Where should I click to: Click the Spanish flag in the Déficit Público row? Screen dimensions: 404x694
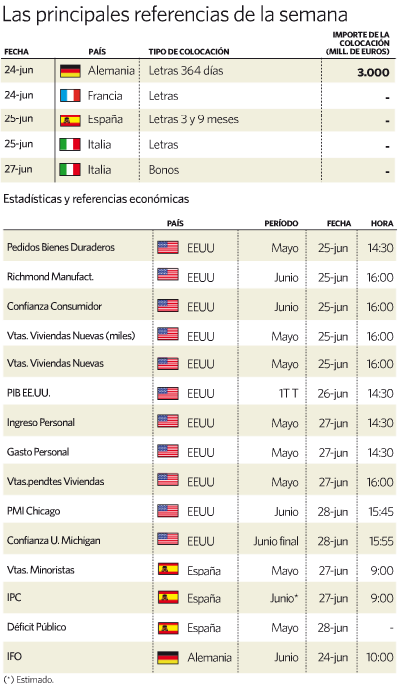point(168,628)
